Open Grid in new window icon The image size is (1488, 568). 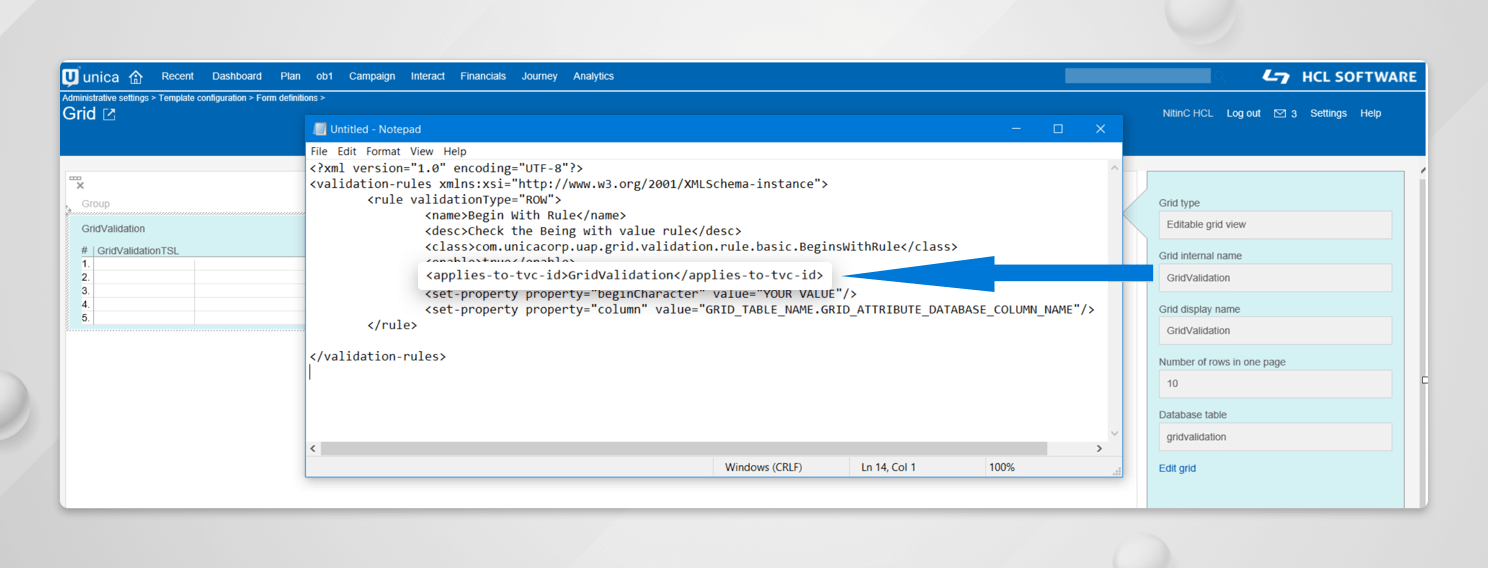[x=109, y=115]
